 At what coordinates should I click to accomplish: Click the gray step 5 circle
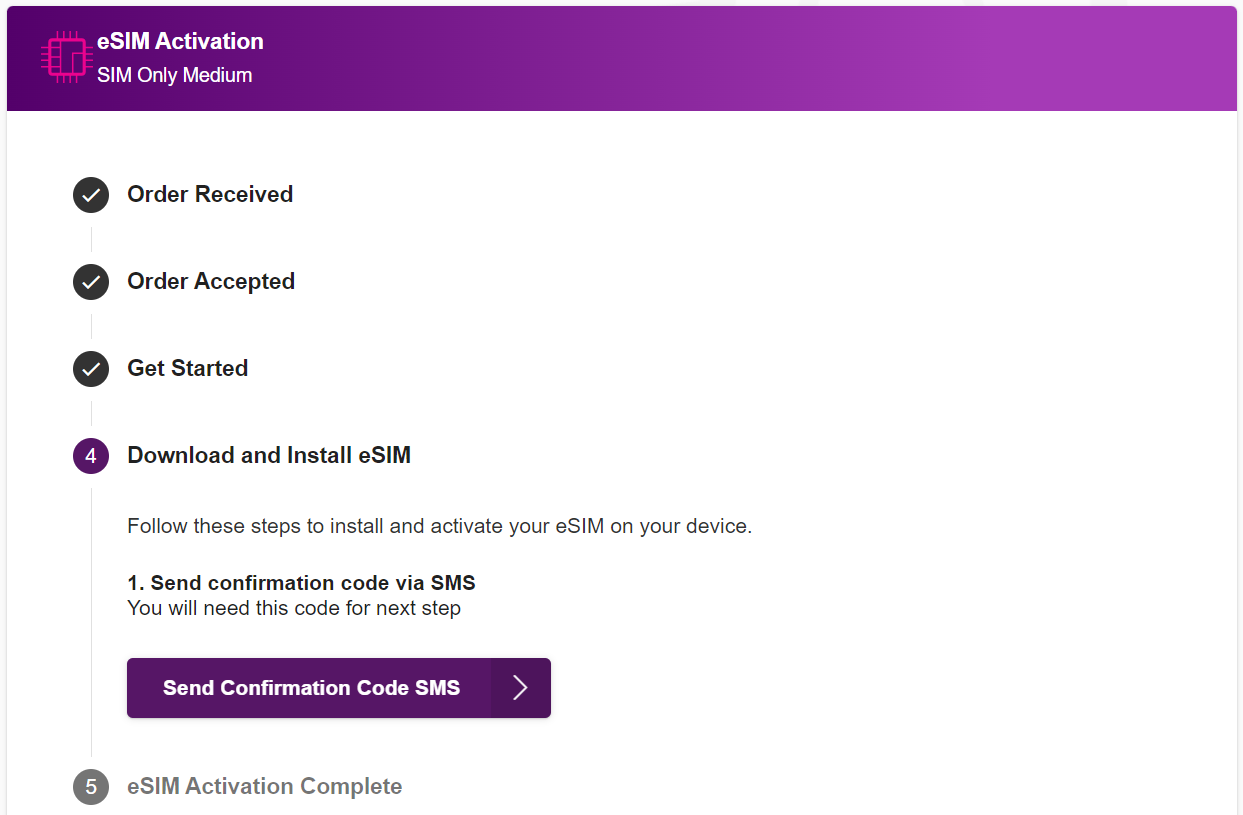click(90, 787)
